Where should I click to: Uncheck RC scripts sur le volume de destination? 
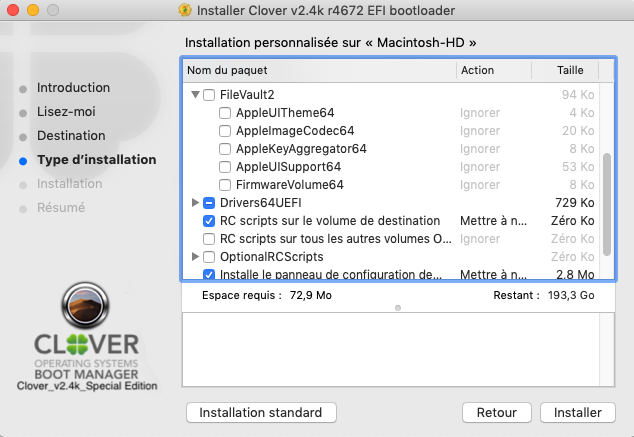(209, 221)
